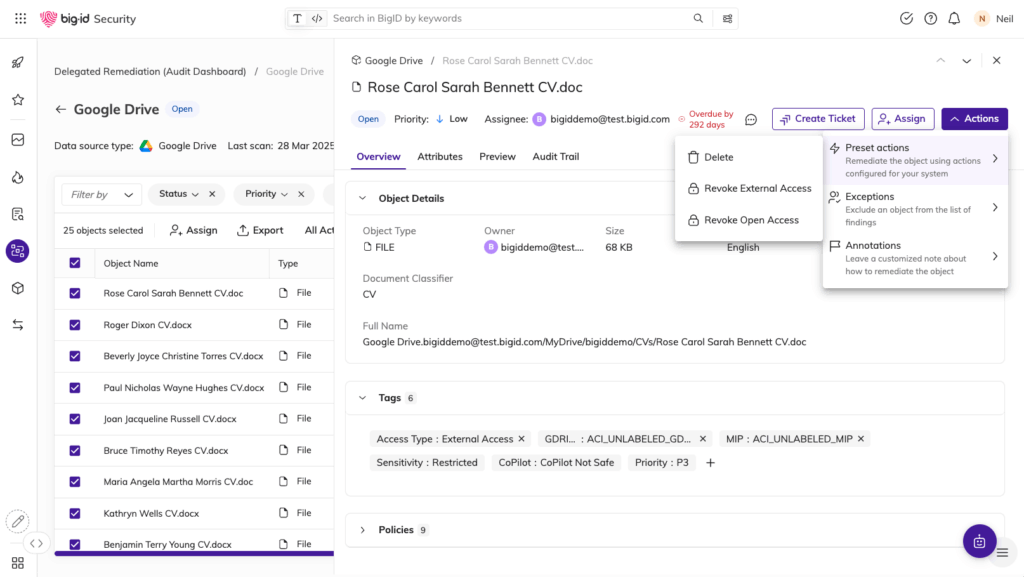Open the grid apps icon at sidebar bottom

18,563
